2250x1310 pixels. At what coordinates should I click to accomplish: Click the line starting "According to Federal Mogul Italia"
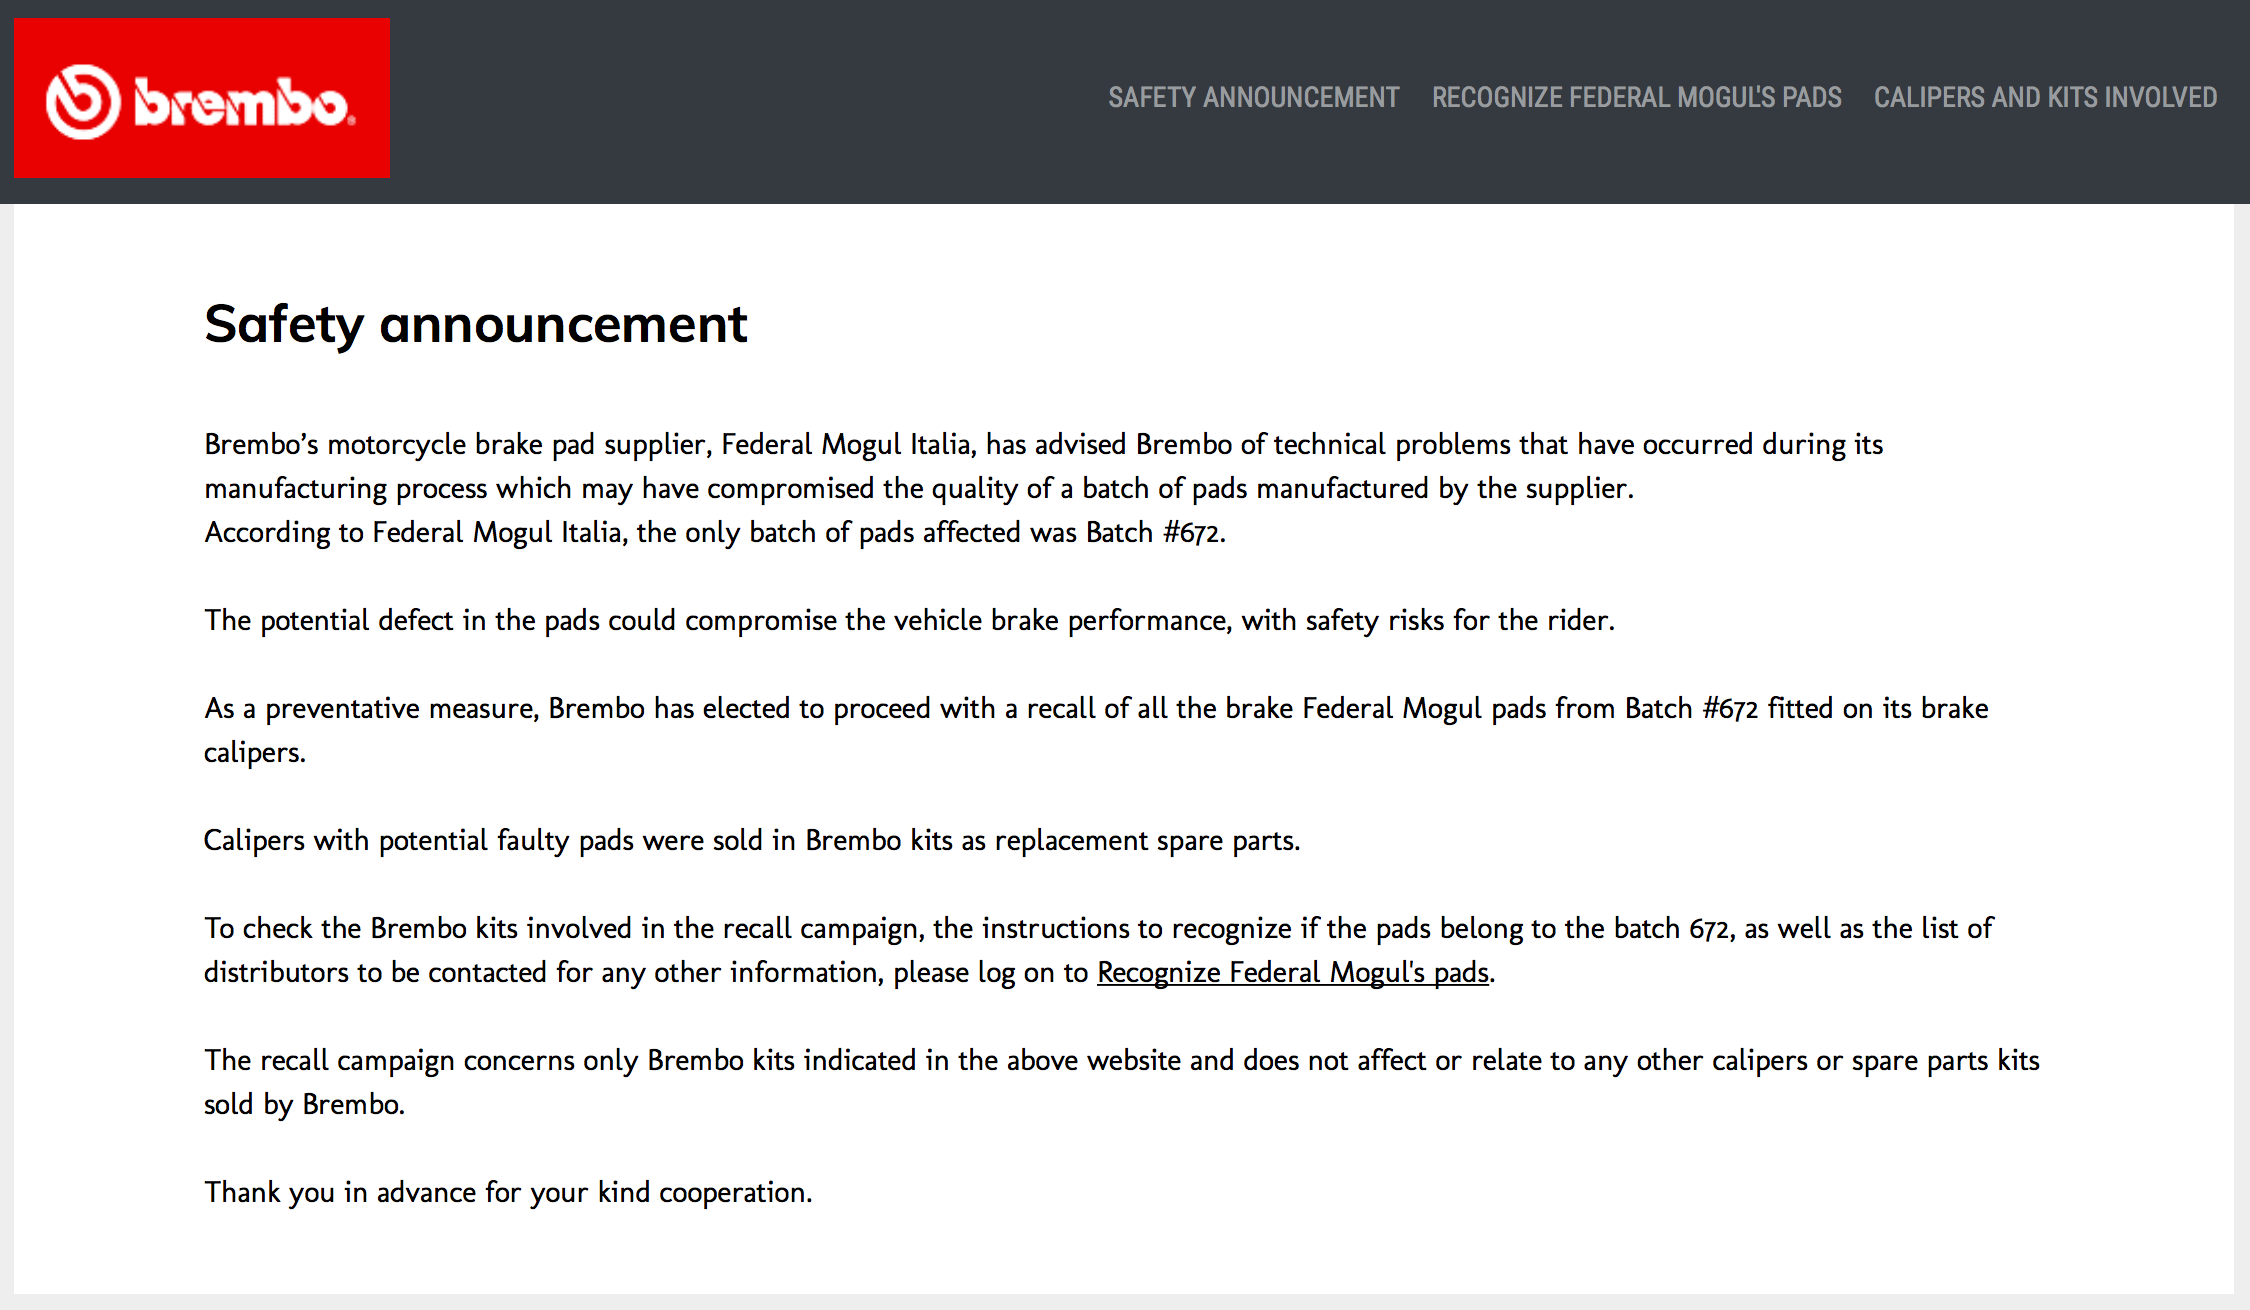pos(714,532)
